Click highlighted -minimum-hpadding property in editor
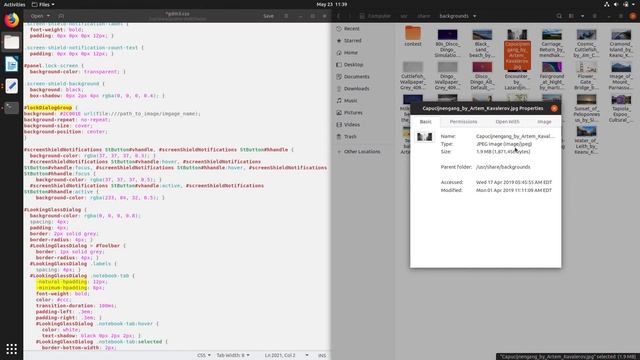This screenshot has width=640, height=360. pos(61,288)
